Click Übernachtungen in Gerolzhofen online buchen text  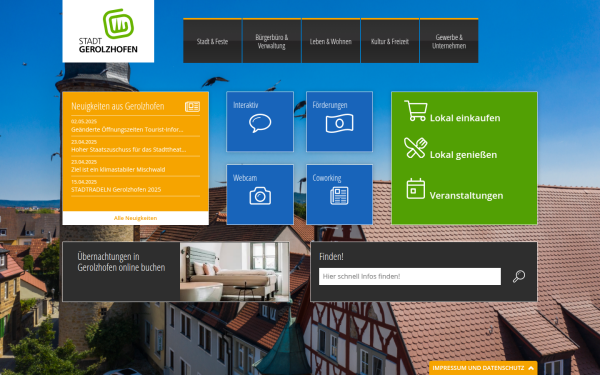coord(121,262)
